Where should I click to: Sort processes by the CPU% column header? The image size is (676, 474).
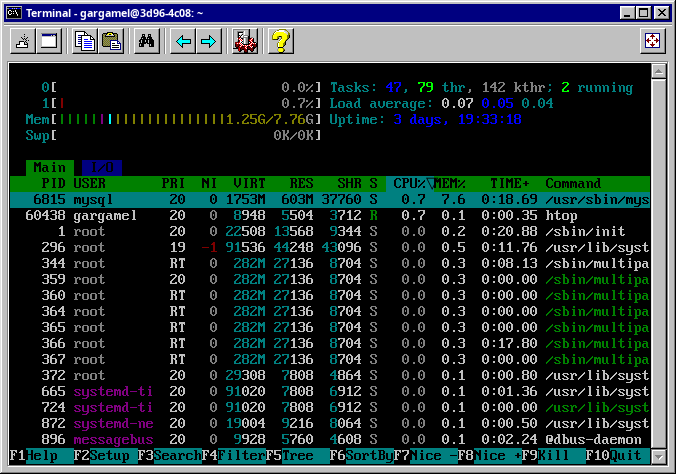click(x=407, y=183)
